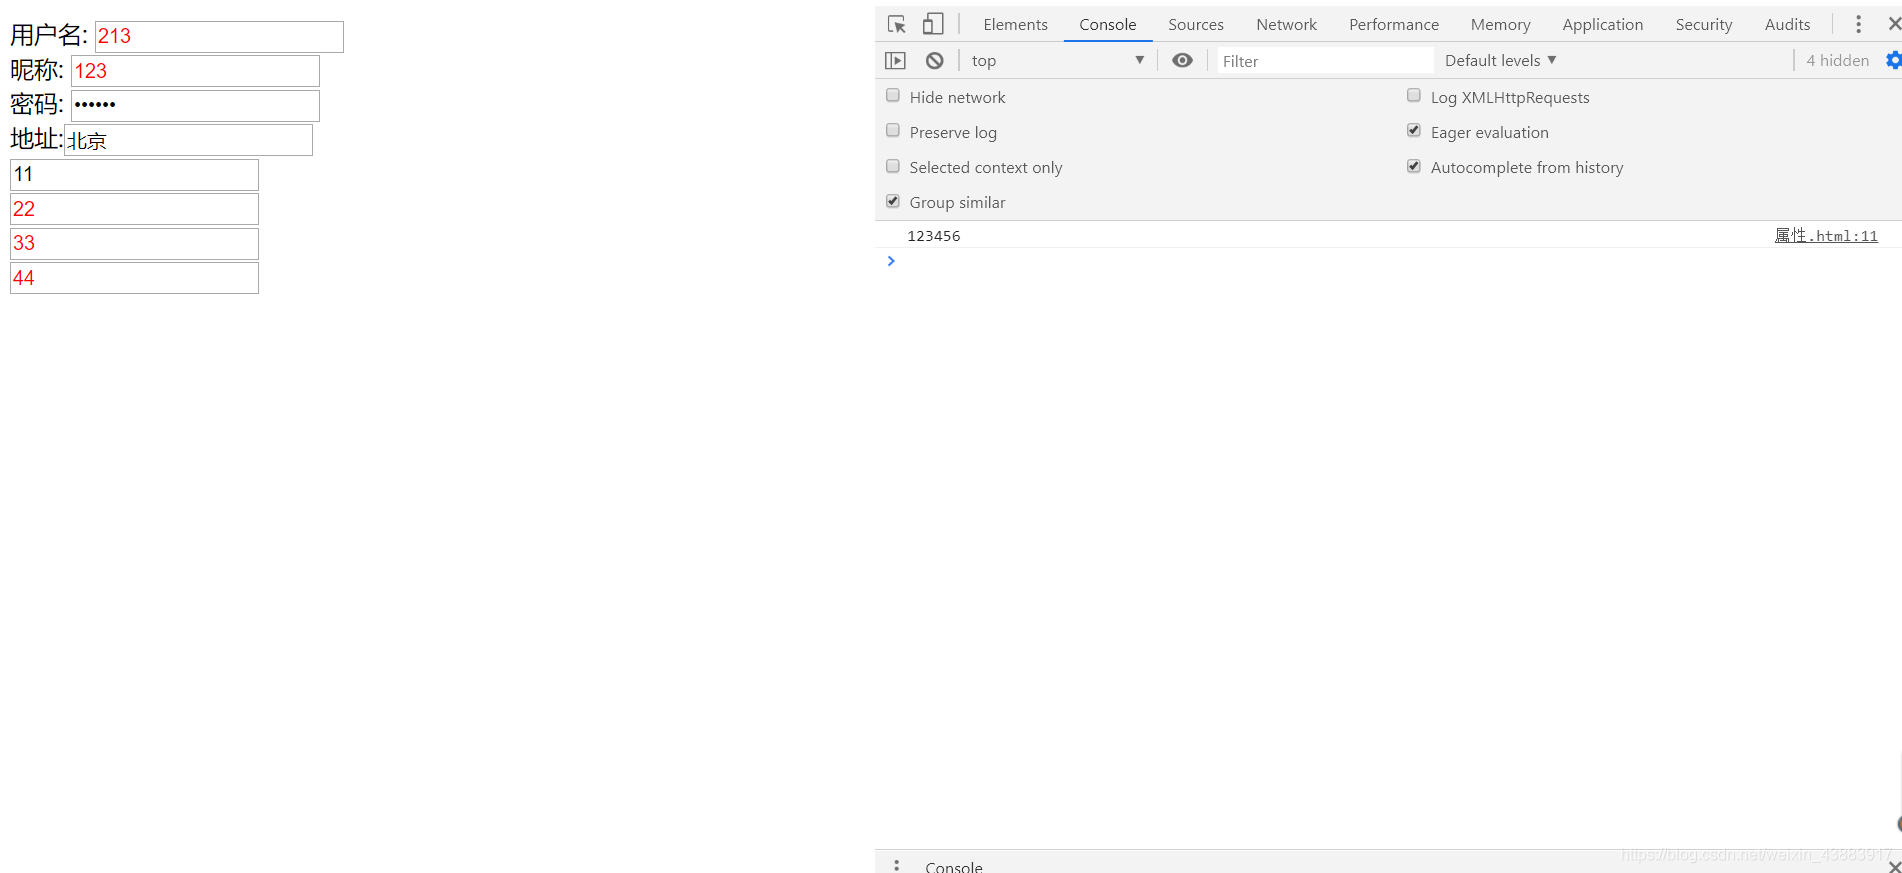1902x873 pixels.
Task: Focus the input containing 11
Action: click(134, 175)
